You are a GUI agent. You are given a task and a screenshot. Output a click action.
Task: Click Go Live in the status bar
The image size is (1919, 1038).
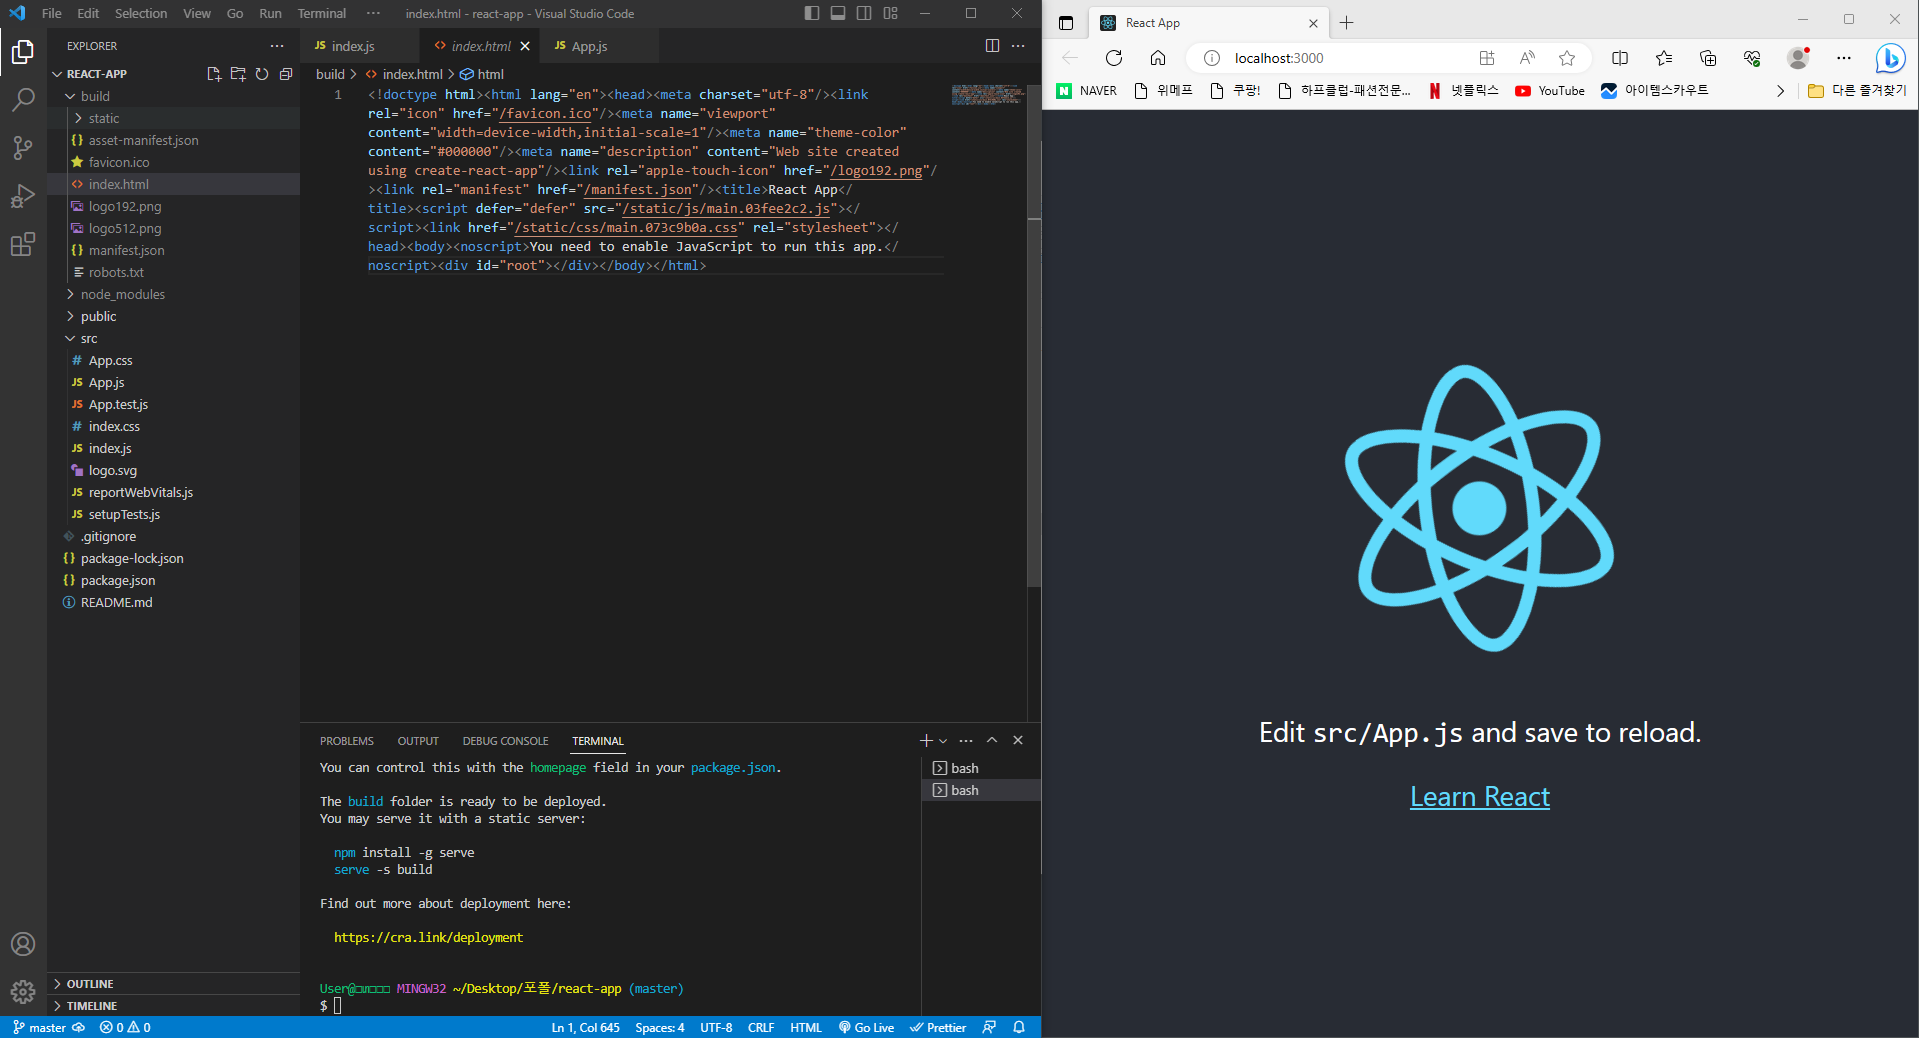[x=866, y=1027]
